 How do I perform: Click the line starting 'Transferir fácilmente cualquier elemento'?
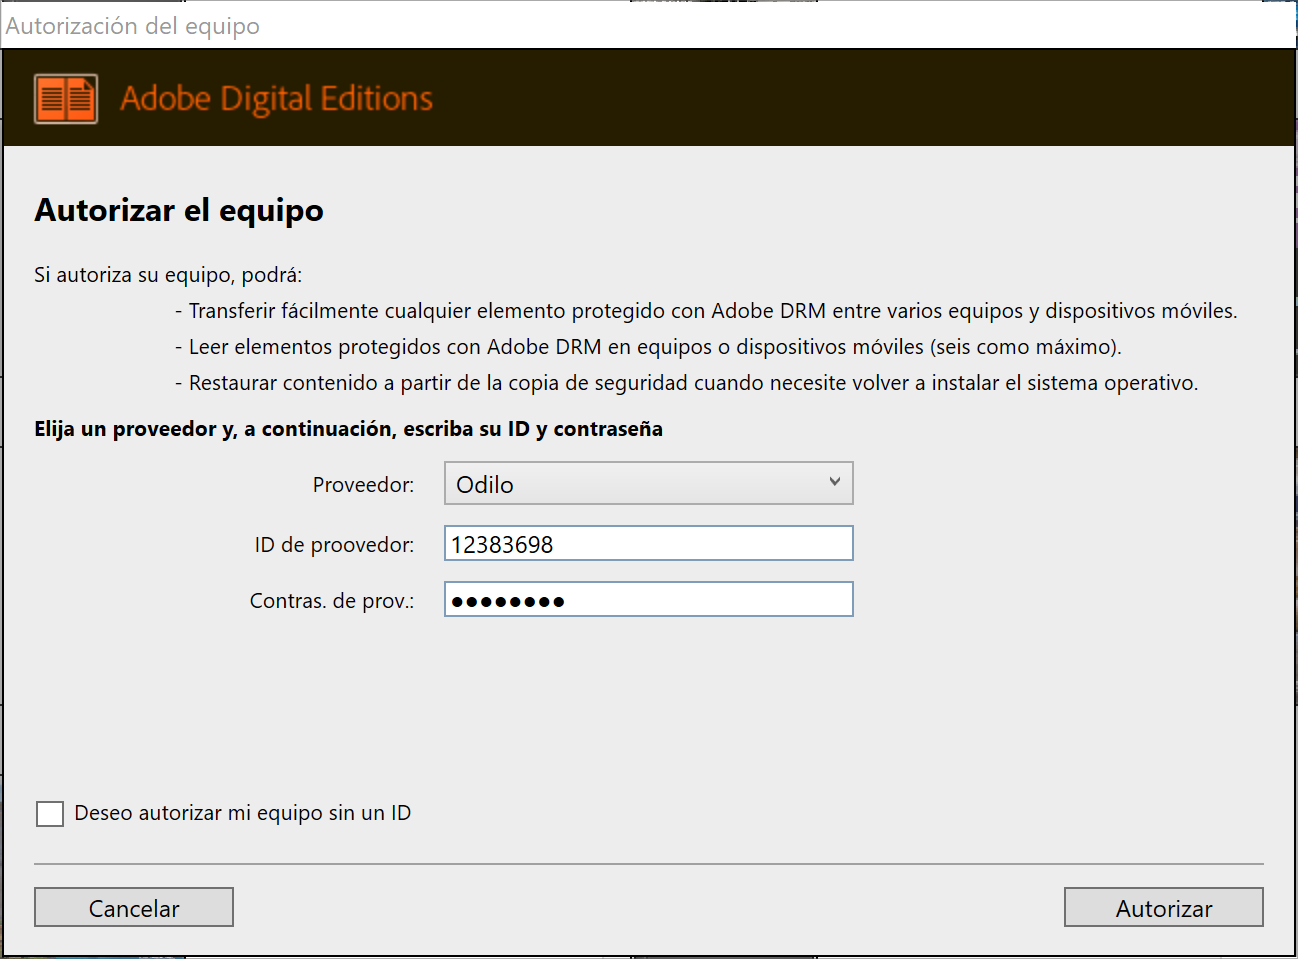pyautogui.click(x=706, y=311)
